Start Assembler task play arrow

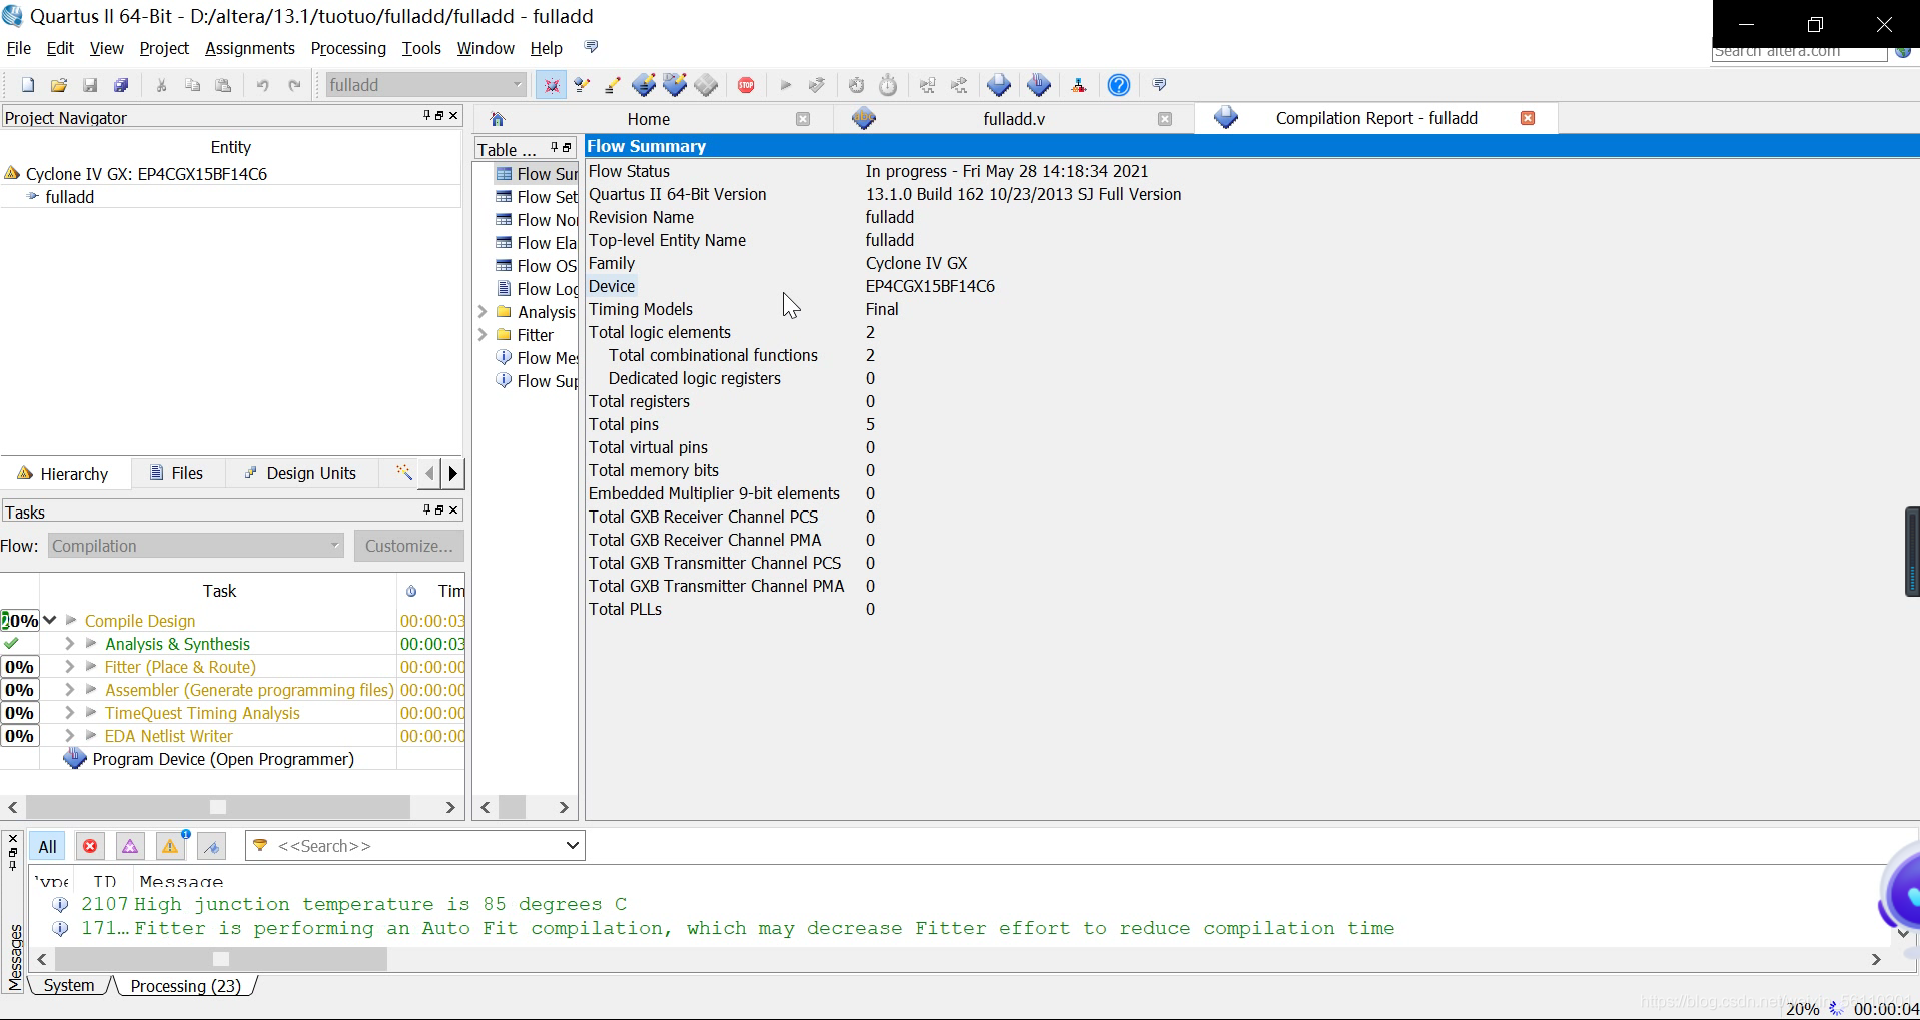pyautogui.click(x=91, y=690)
